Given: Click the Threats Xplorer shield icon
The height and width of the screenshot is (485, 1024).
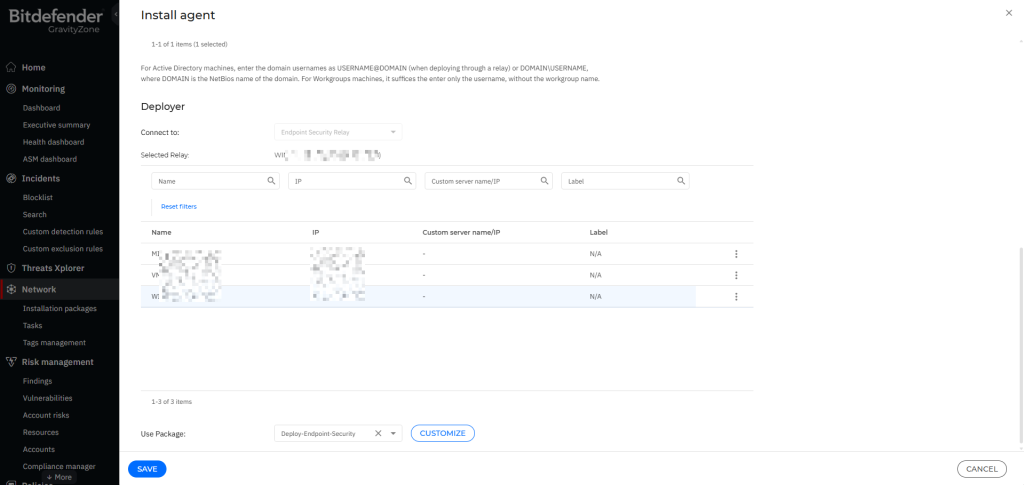Looking at the screenshot, I should click(x=11, y=268).
